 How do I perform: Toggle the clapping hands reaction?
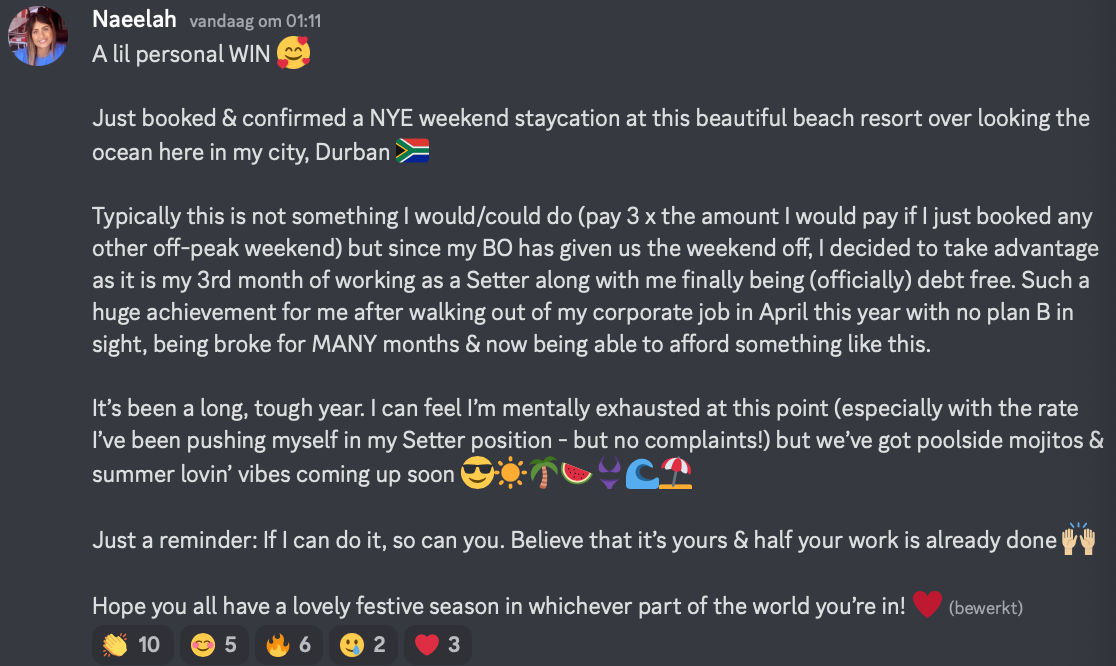coord(131,645)
